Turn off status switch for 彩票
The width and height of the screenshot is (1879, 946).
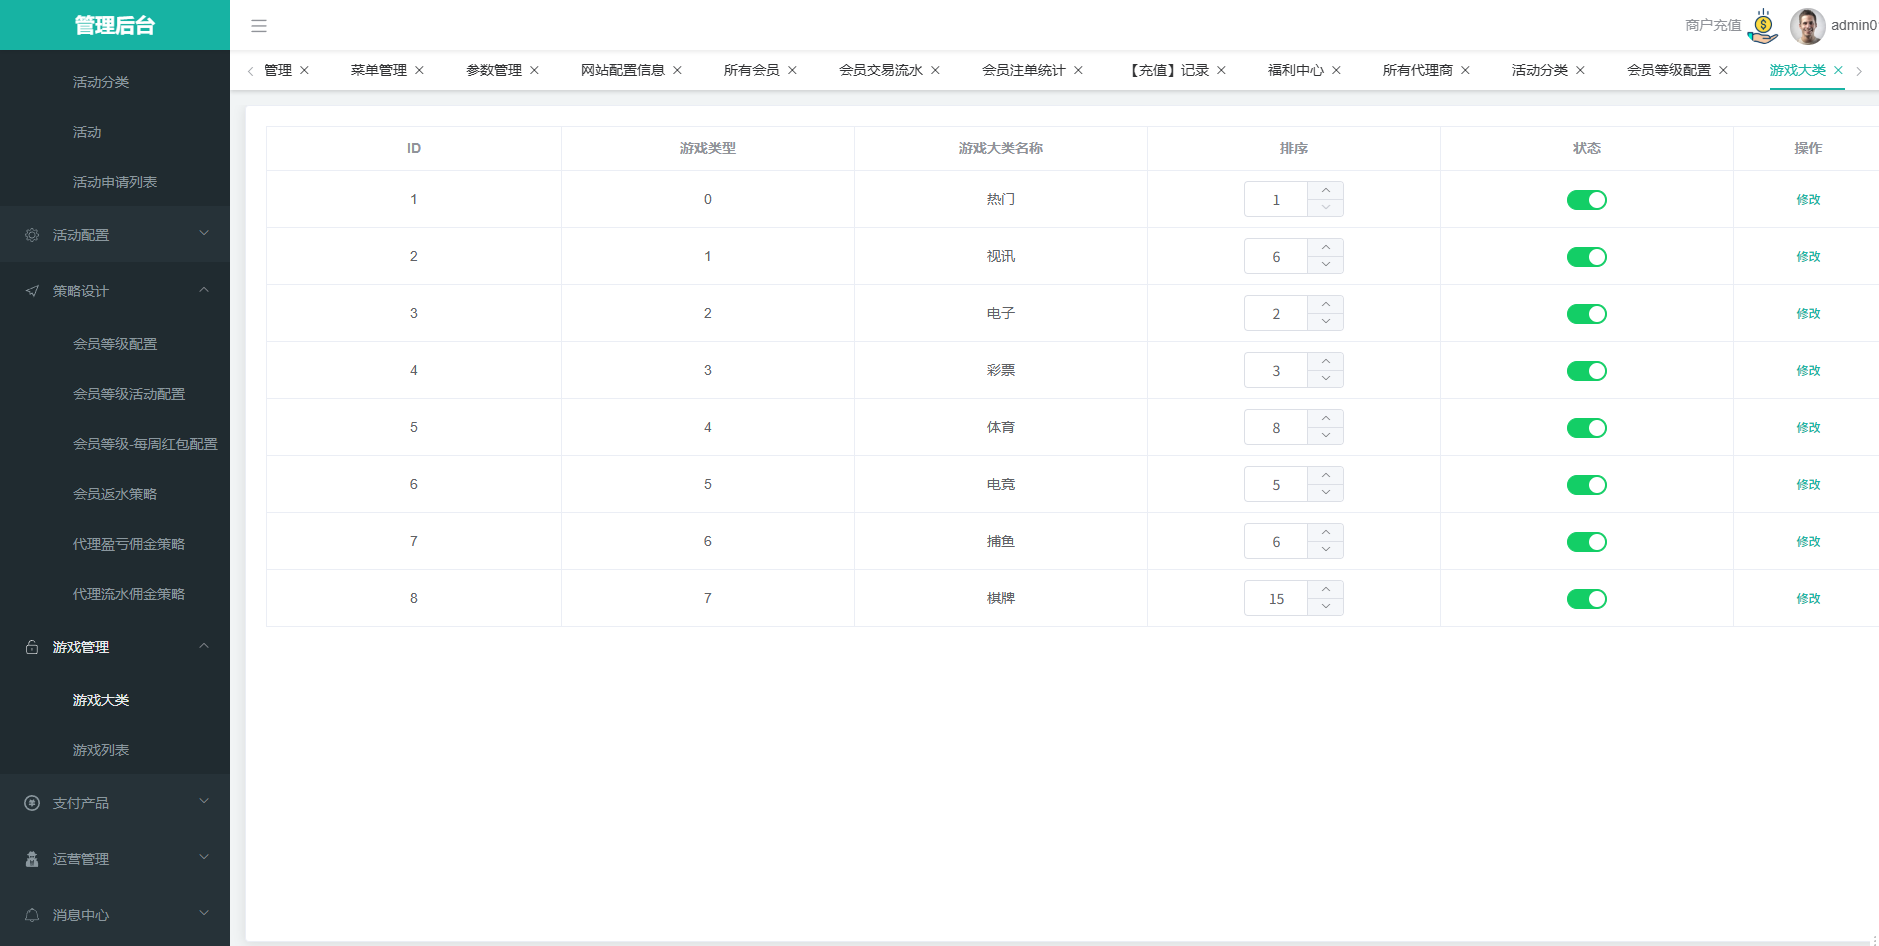(1586, 371)
